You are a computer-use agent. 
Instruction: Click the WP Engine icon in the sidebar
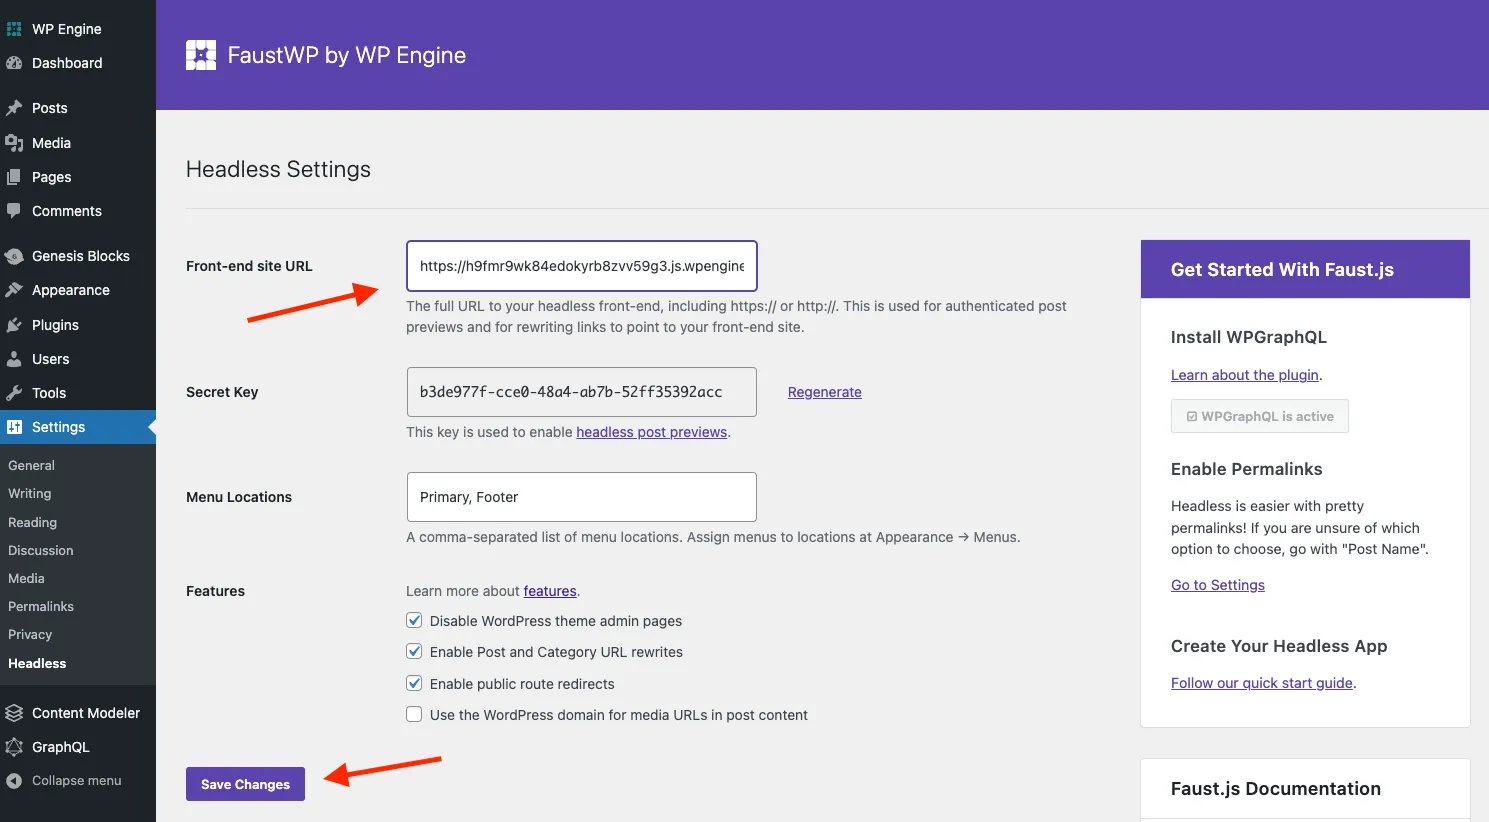pyautogui.click(x=15, y=28)
